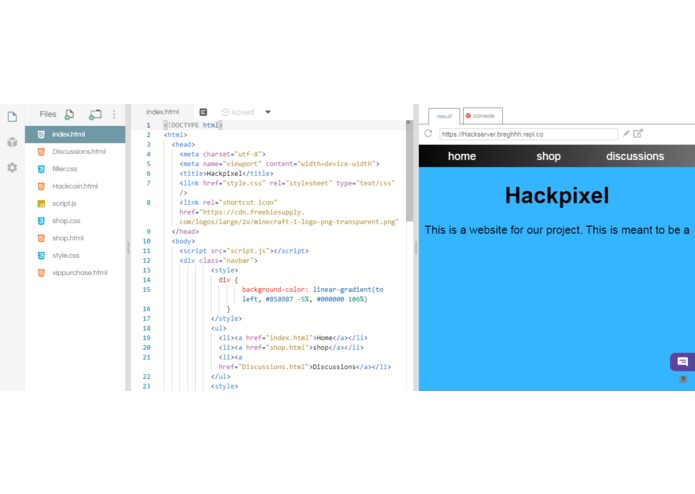Click the help question mark icon
This screenshot has width=695, height=494.
click(x=683, y=379)
